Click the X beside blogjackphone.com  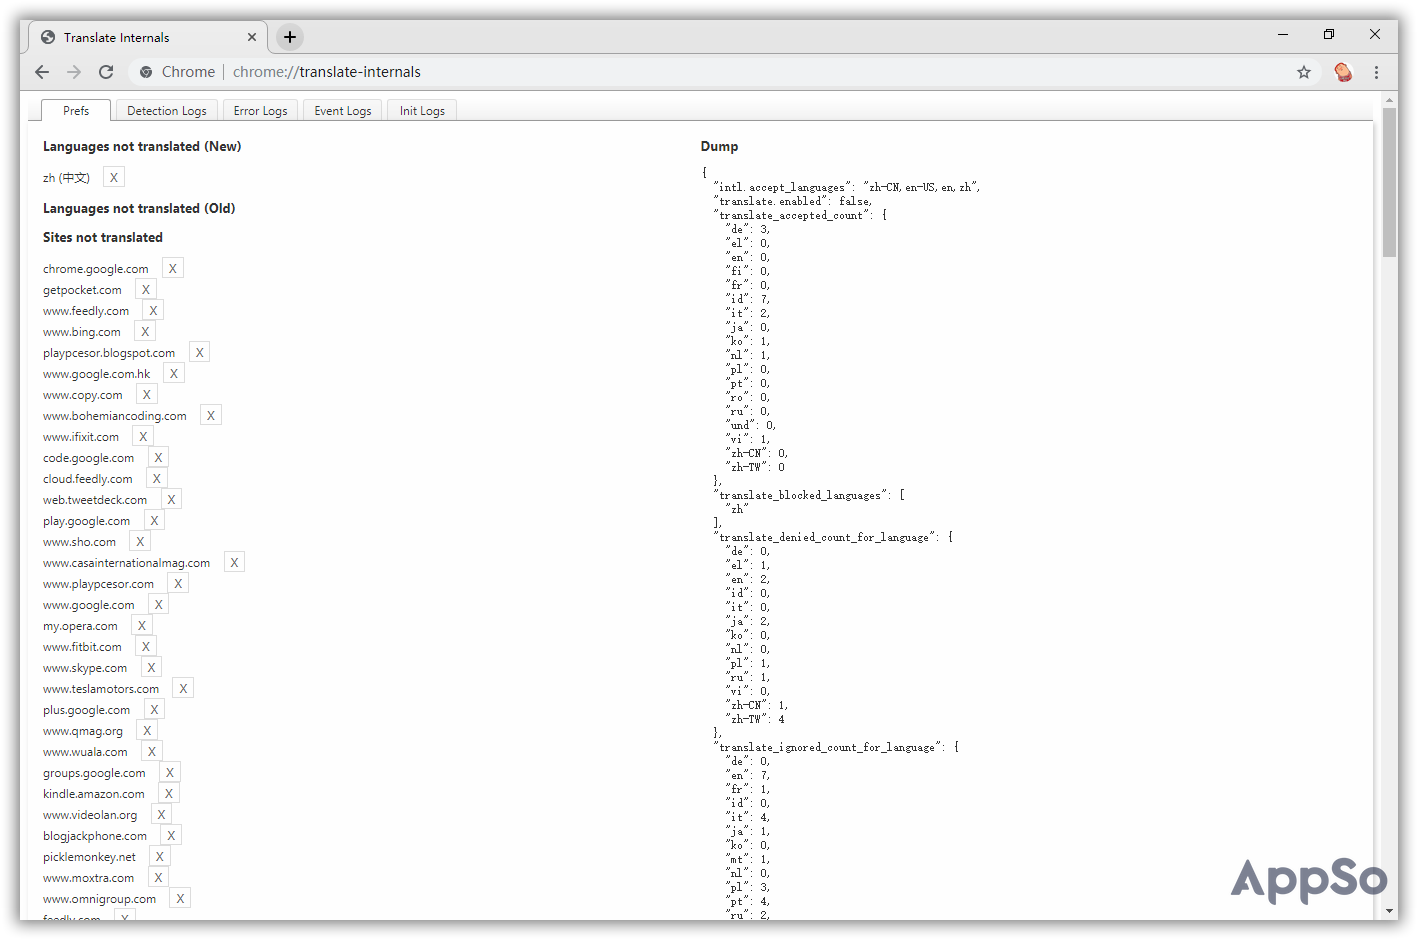pyautogui.click(x=171, y=836)
